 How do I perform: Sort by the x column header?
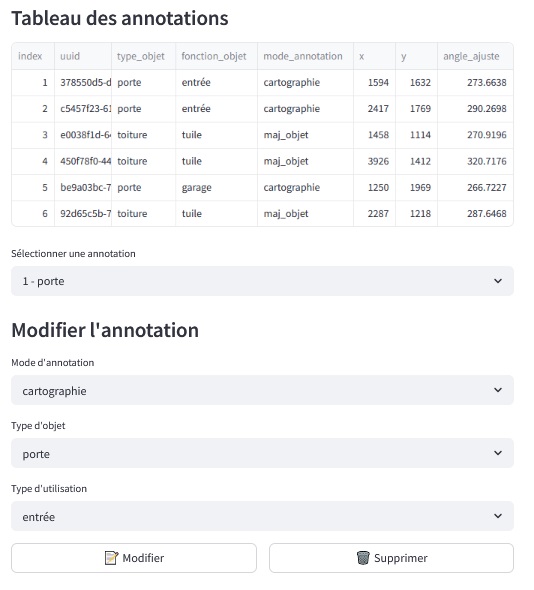pyautogui.click(x=374, y=56)
